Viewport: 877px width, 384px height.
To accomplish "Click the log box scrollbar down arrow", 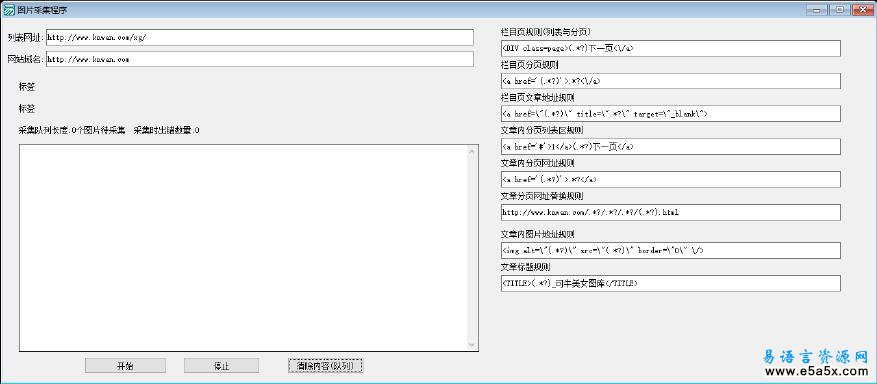I will pos(472,345).
